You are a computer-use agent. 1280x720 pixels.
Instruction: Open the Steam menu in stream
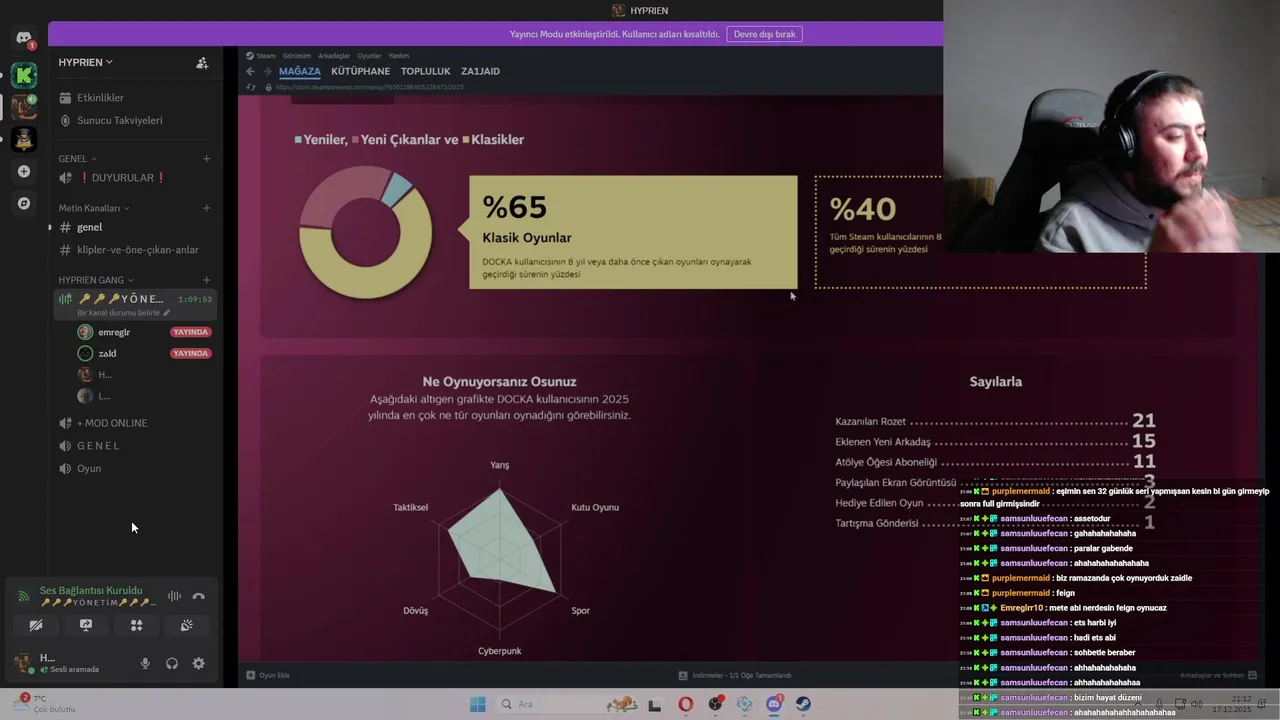[x=262, y=56]
